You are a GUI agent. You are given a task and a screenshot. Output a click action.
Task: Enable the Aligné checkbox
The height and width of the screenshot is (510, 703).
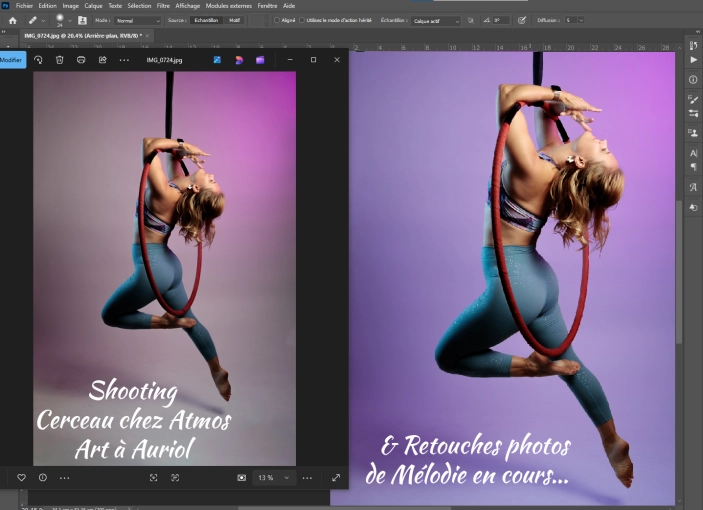pos(277,20)
